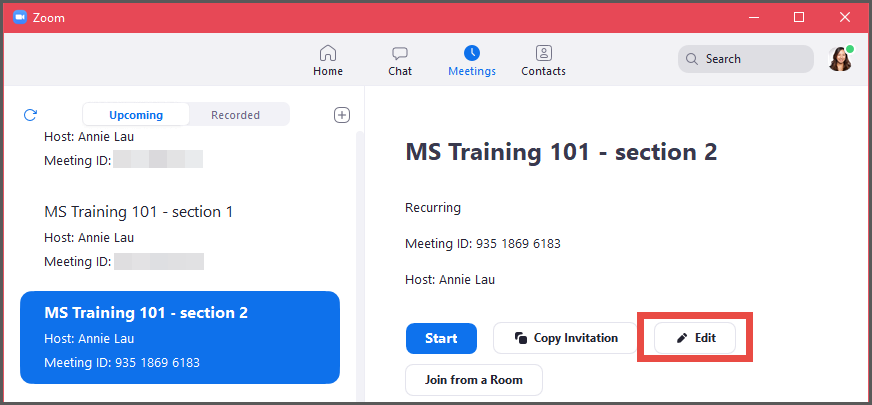Click the refresh meetings list icon
872x405 pixels.
click(30, 115)
